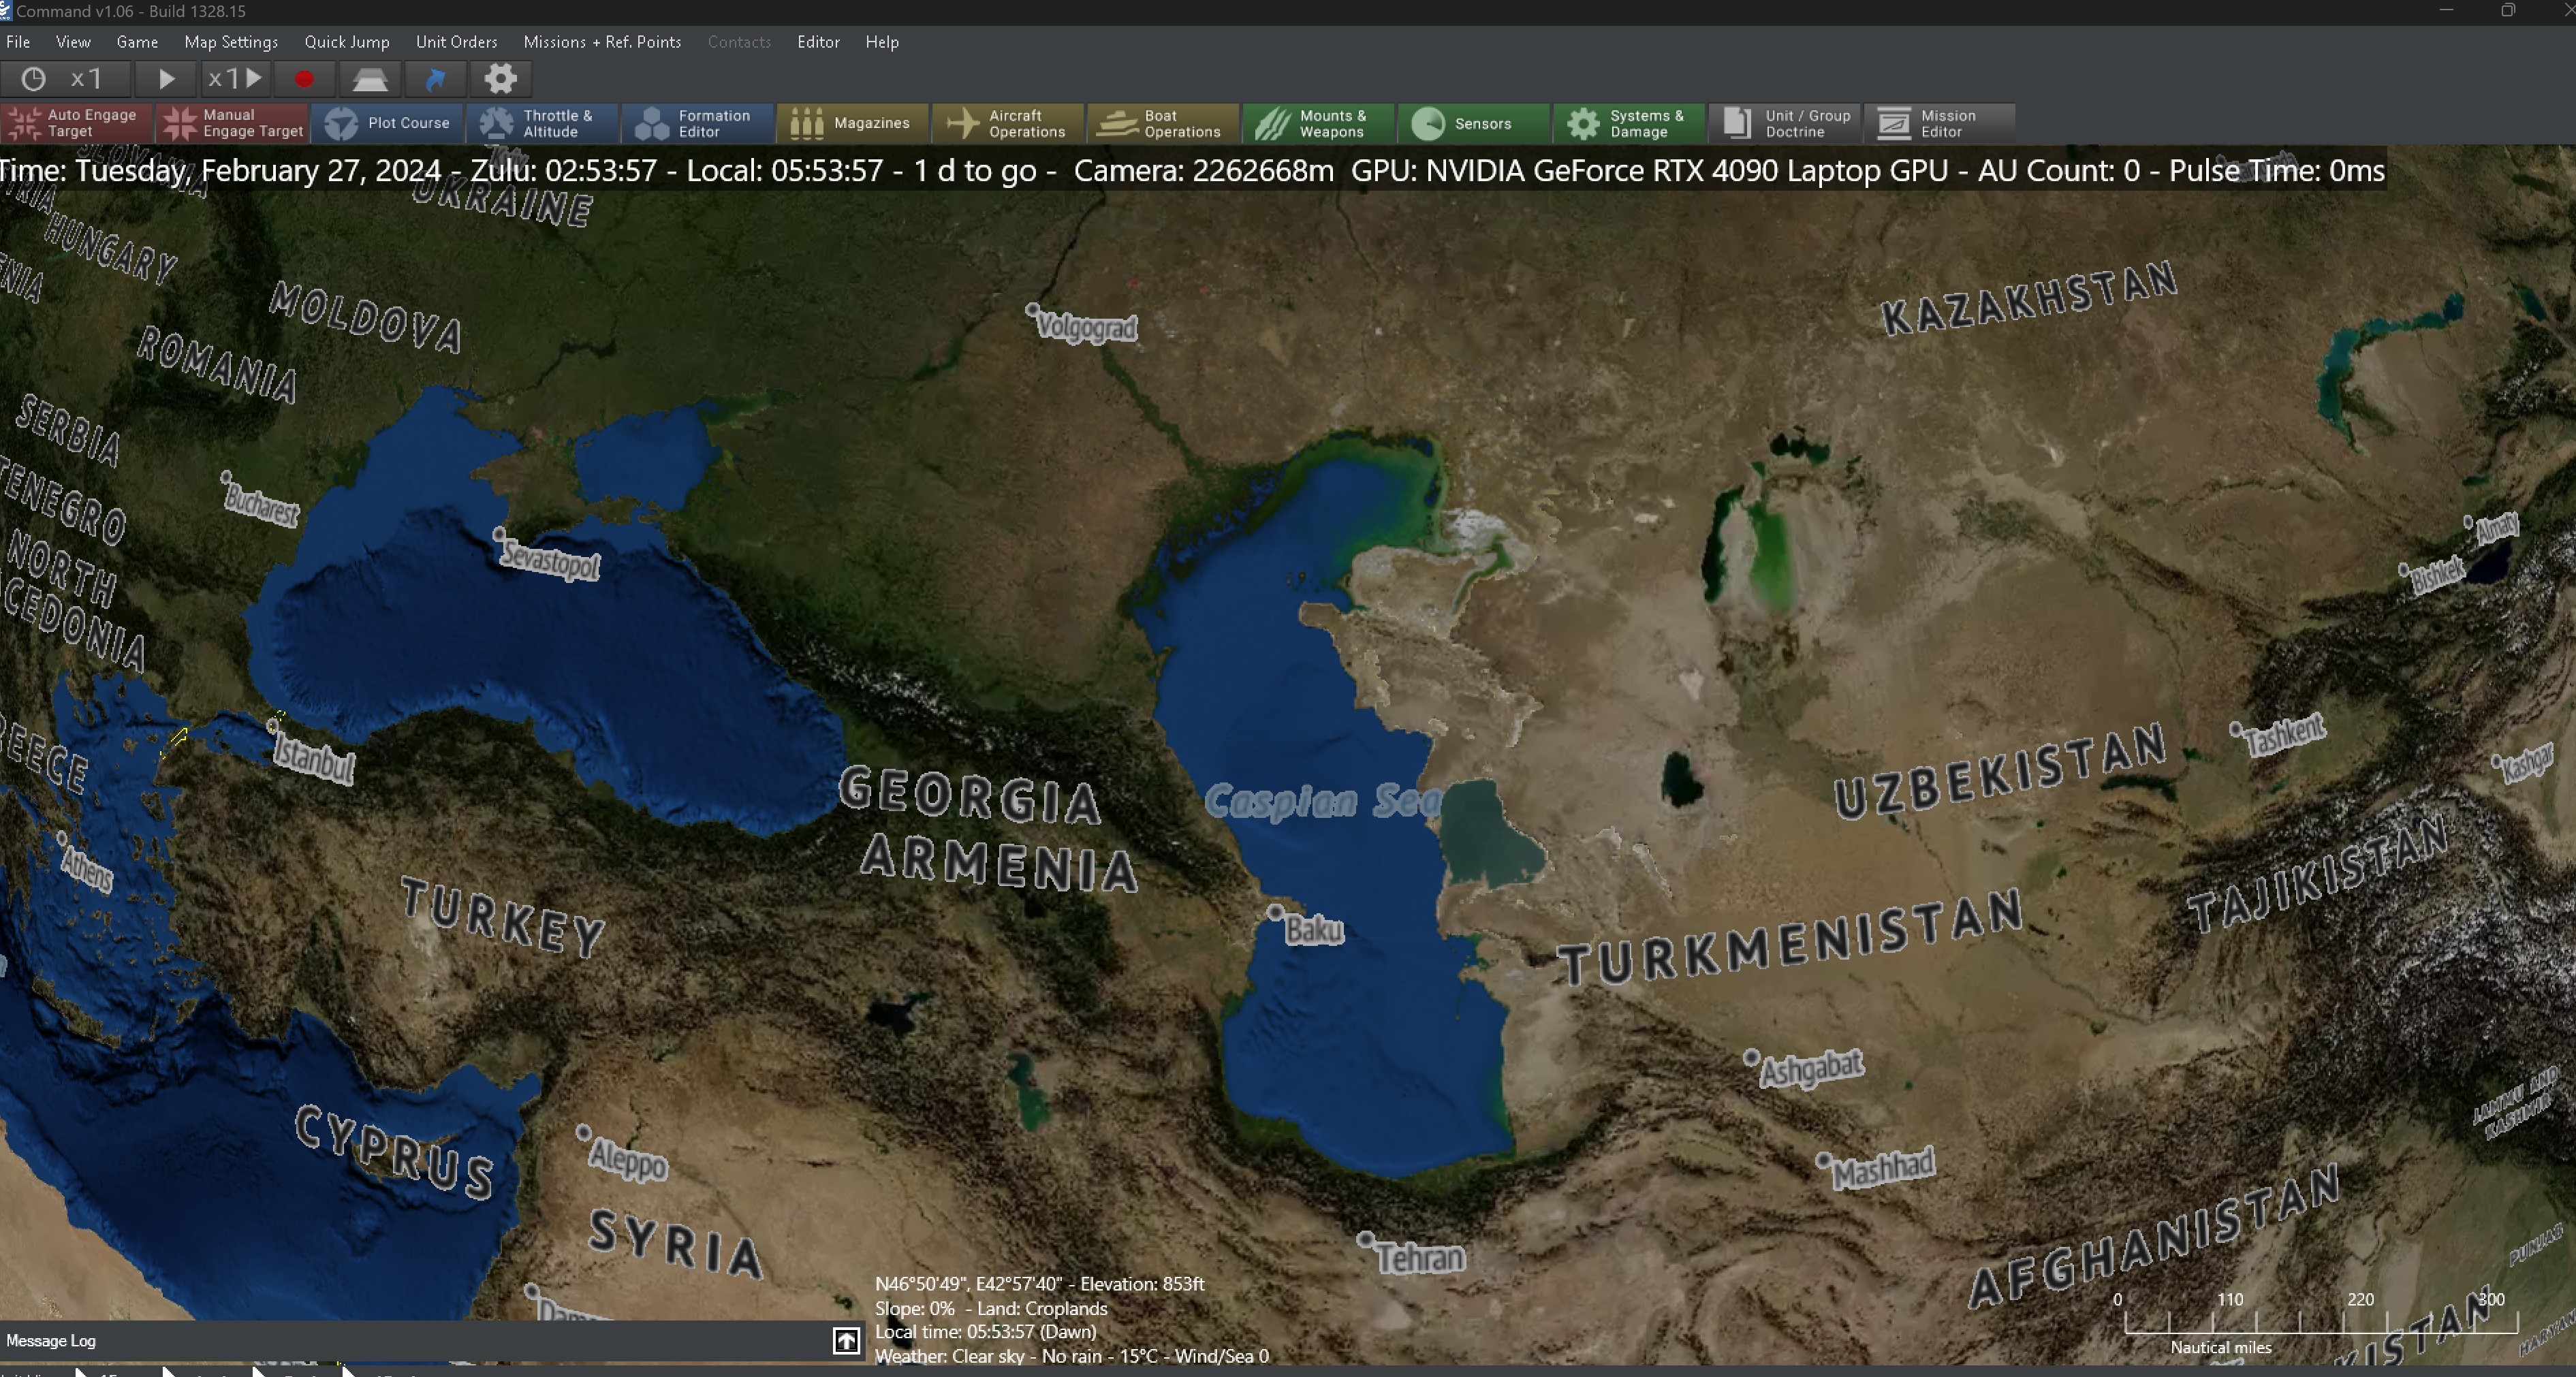The image size is (2576, 1377).
Task: Click the ARMENIA country label
Action: click(999, 863)
